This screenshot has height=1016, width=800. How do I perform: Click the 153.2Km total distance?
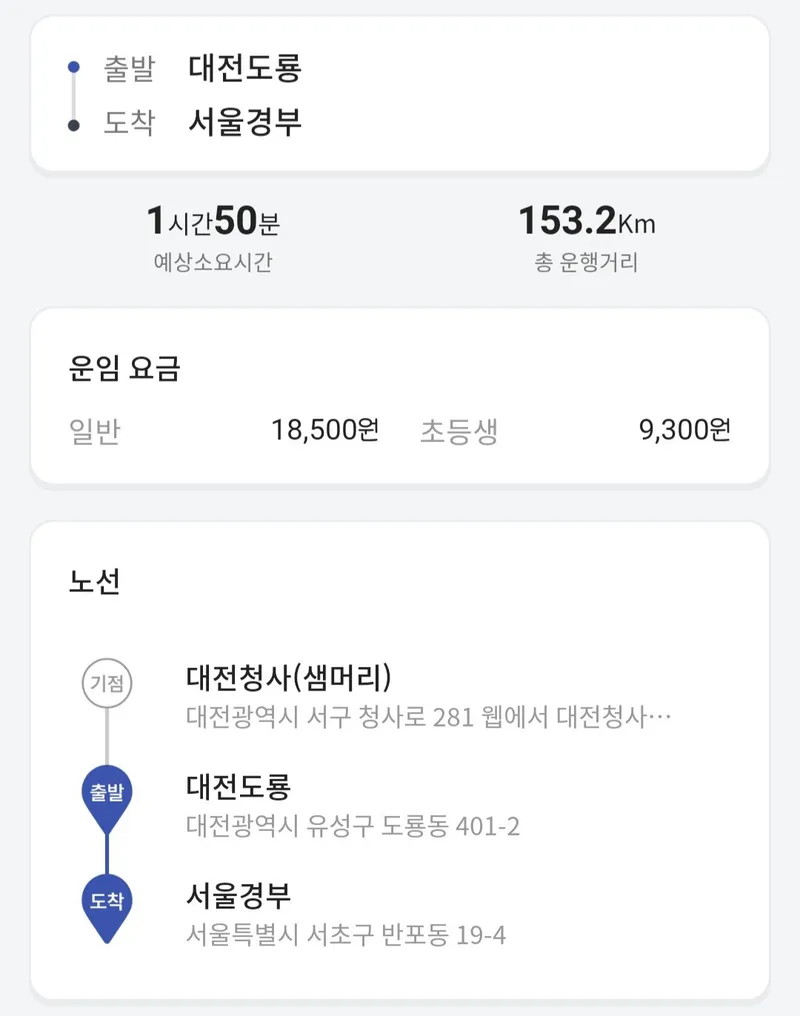pos(587,220)
